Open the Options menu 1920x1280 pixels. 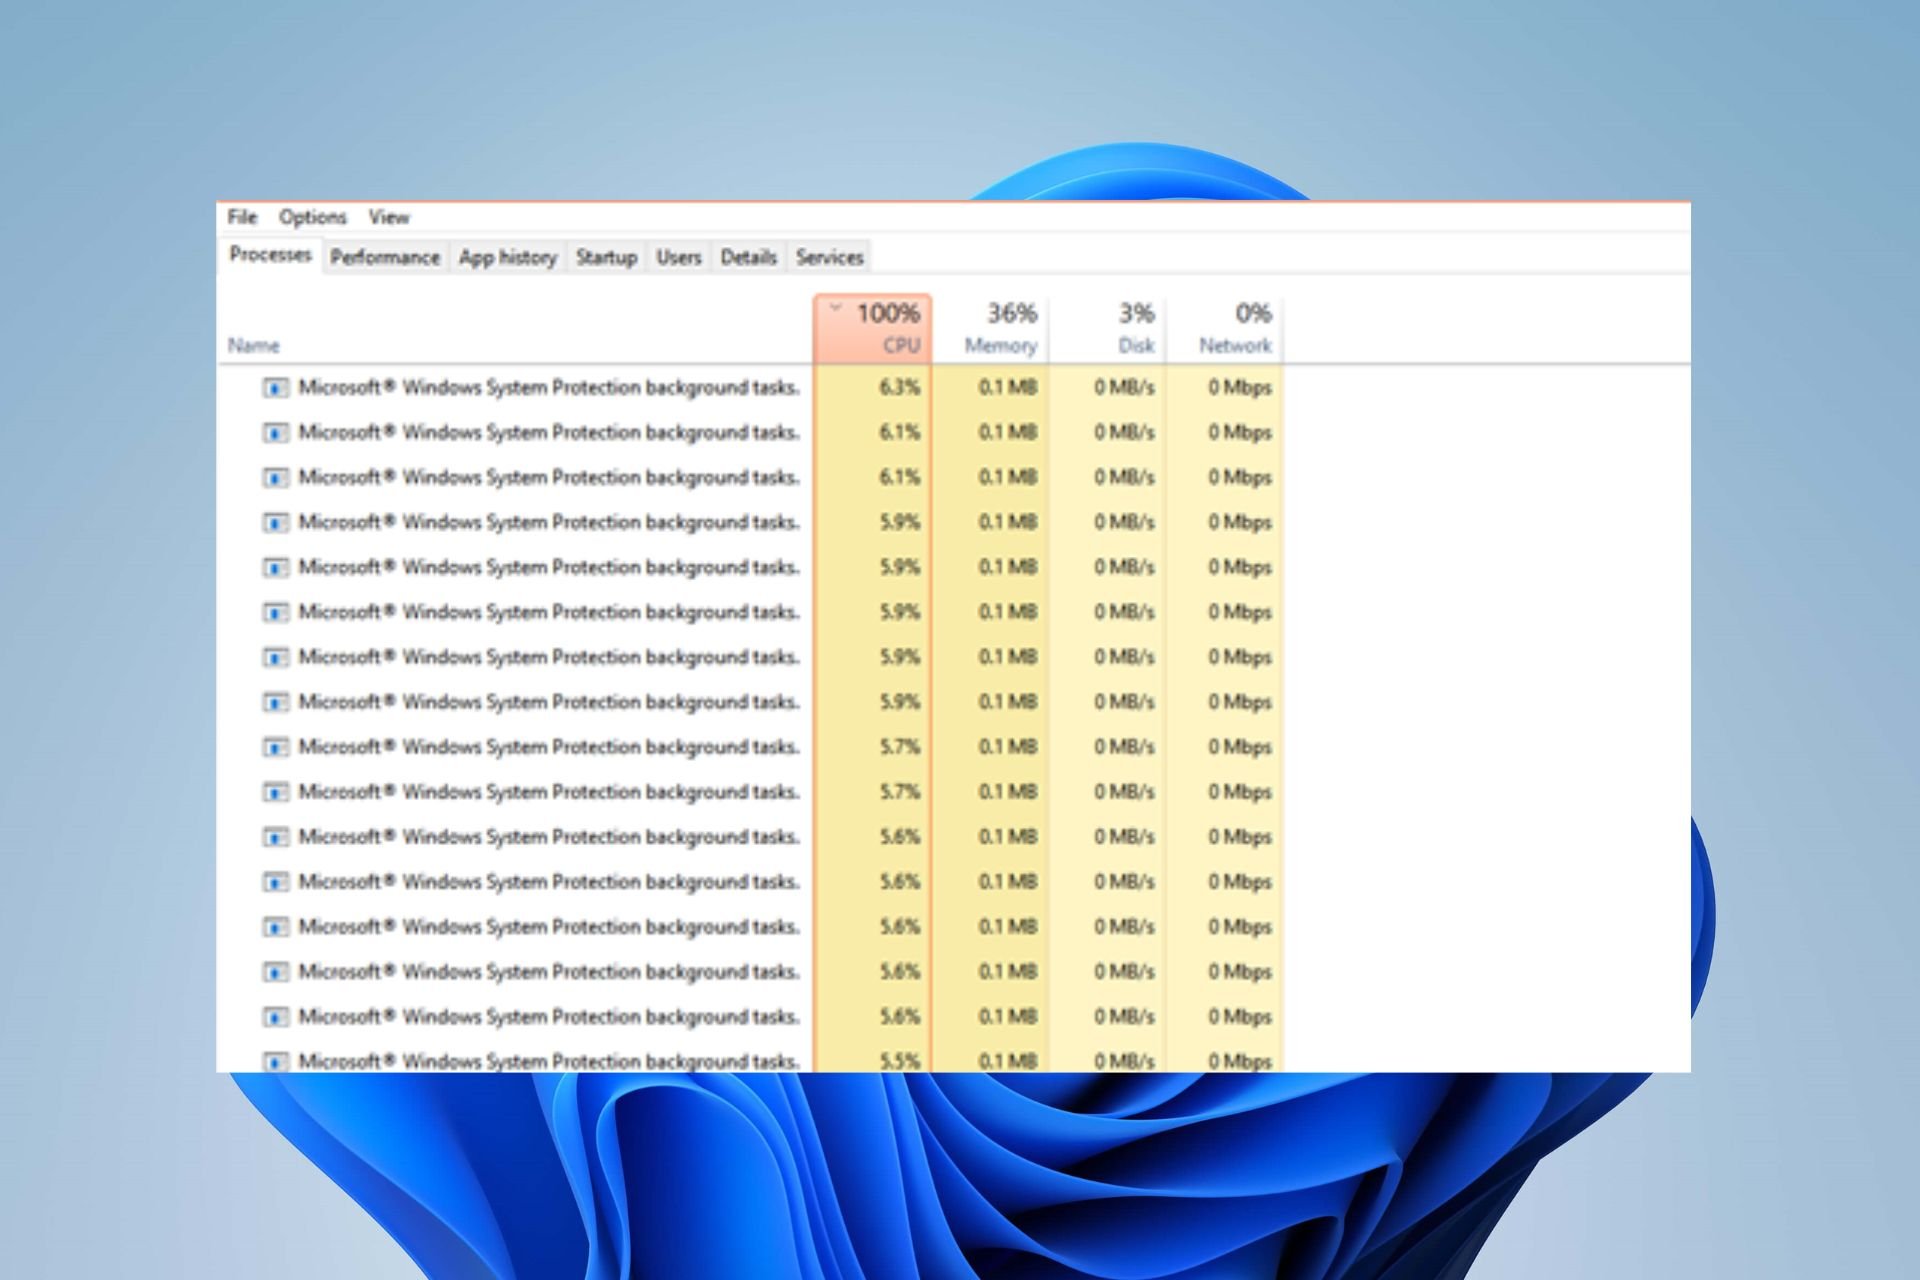[x=313, y=217]
